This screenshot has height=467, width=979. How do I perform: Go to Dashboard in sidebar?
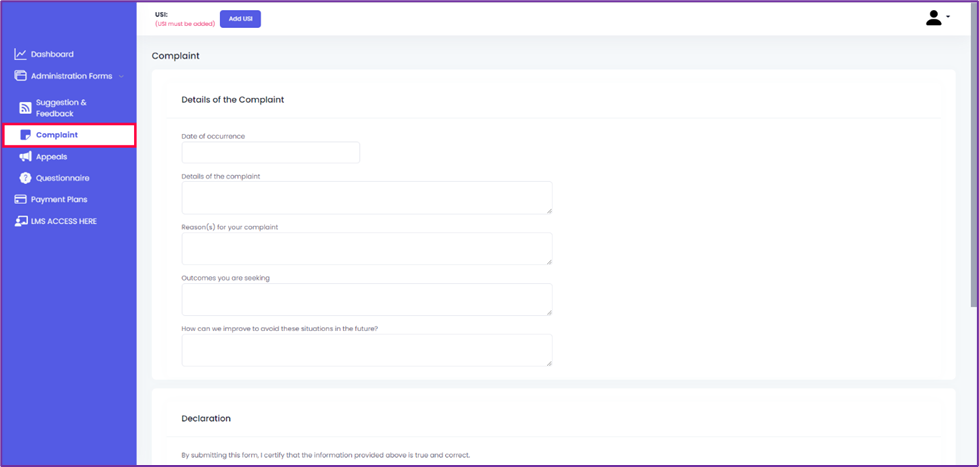click(x=52, y=54)
